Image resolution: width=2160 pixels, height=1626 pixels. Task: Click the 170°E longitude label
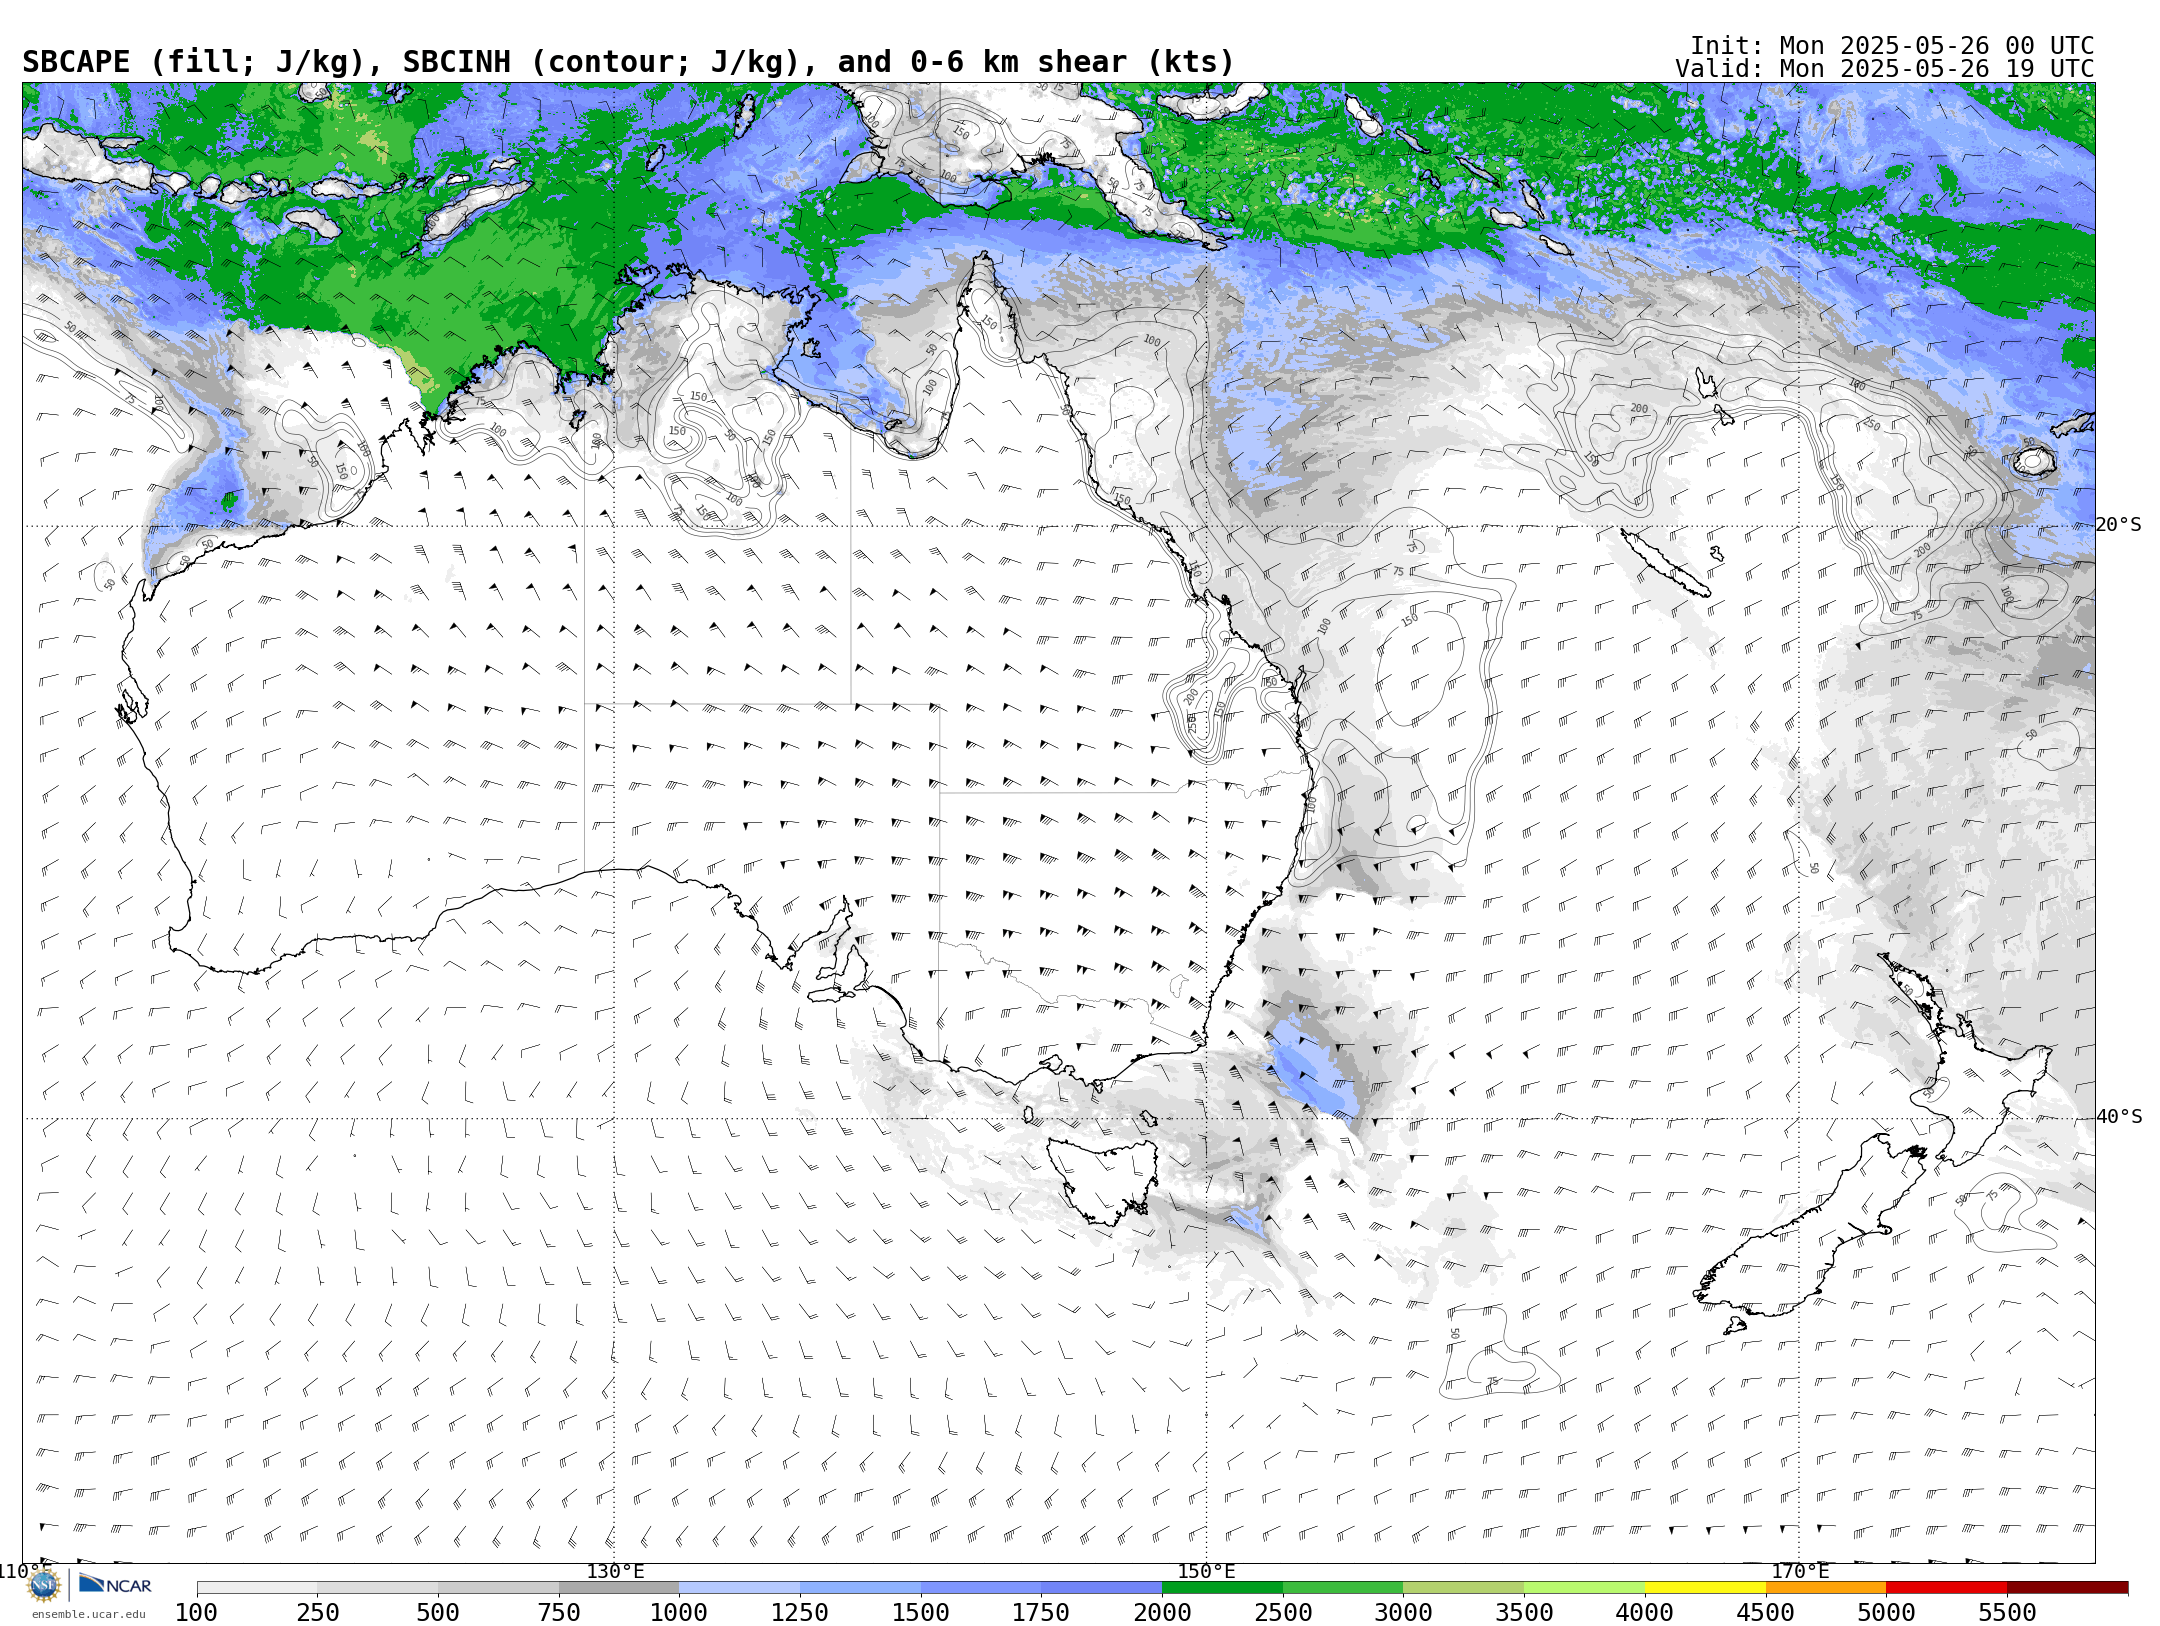coord(1800,1571)
